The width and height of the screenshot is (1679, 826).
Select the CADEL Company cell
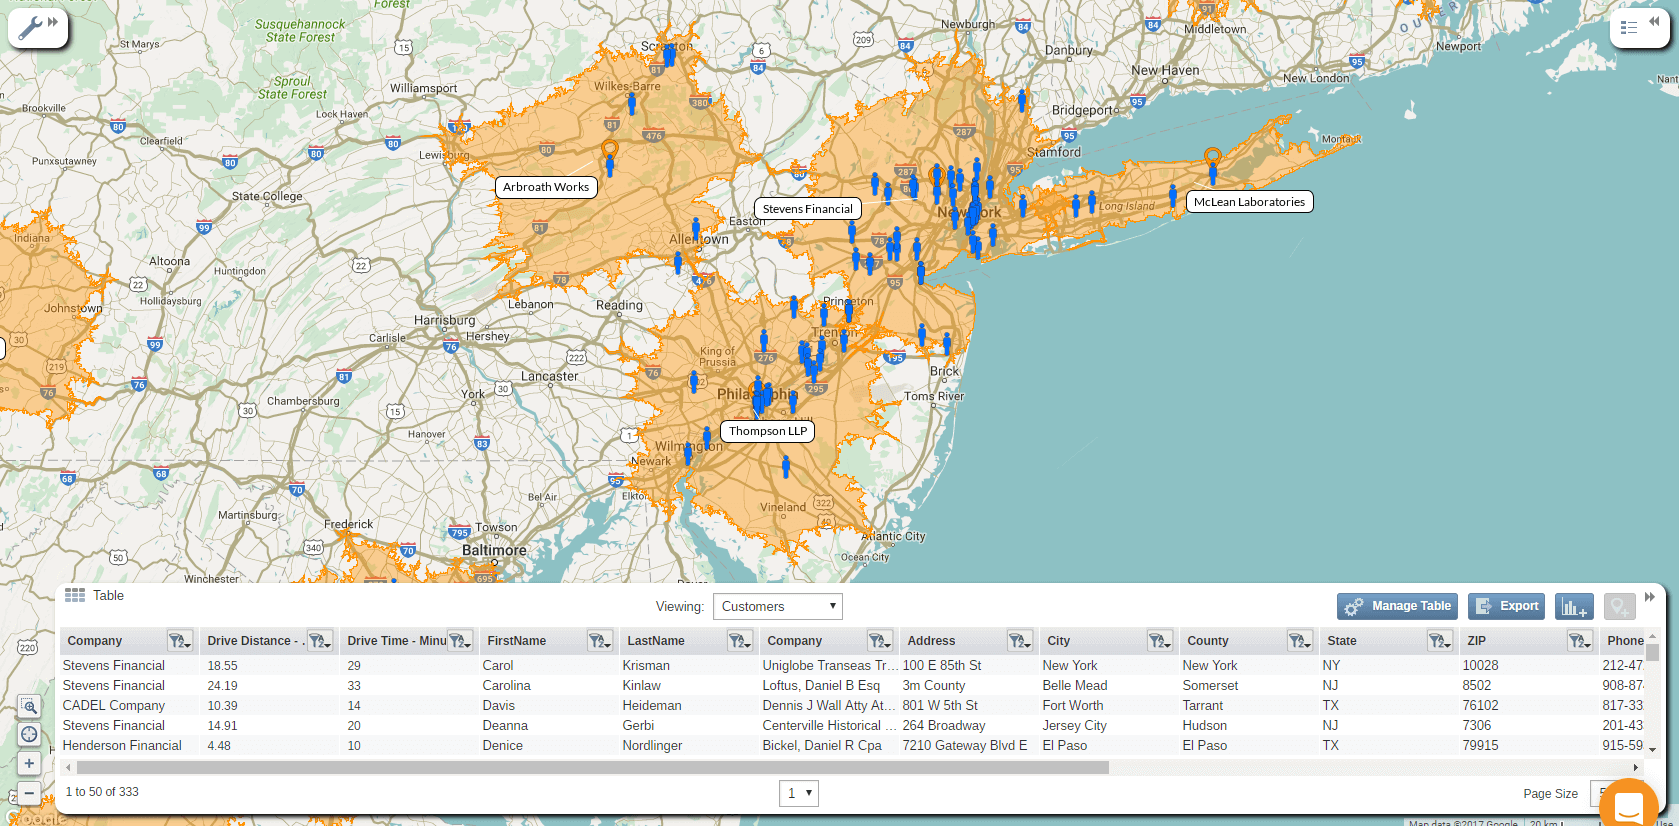tap(114, 705)
